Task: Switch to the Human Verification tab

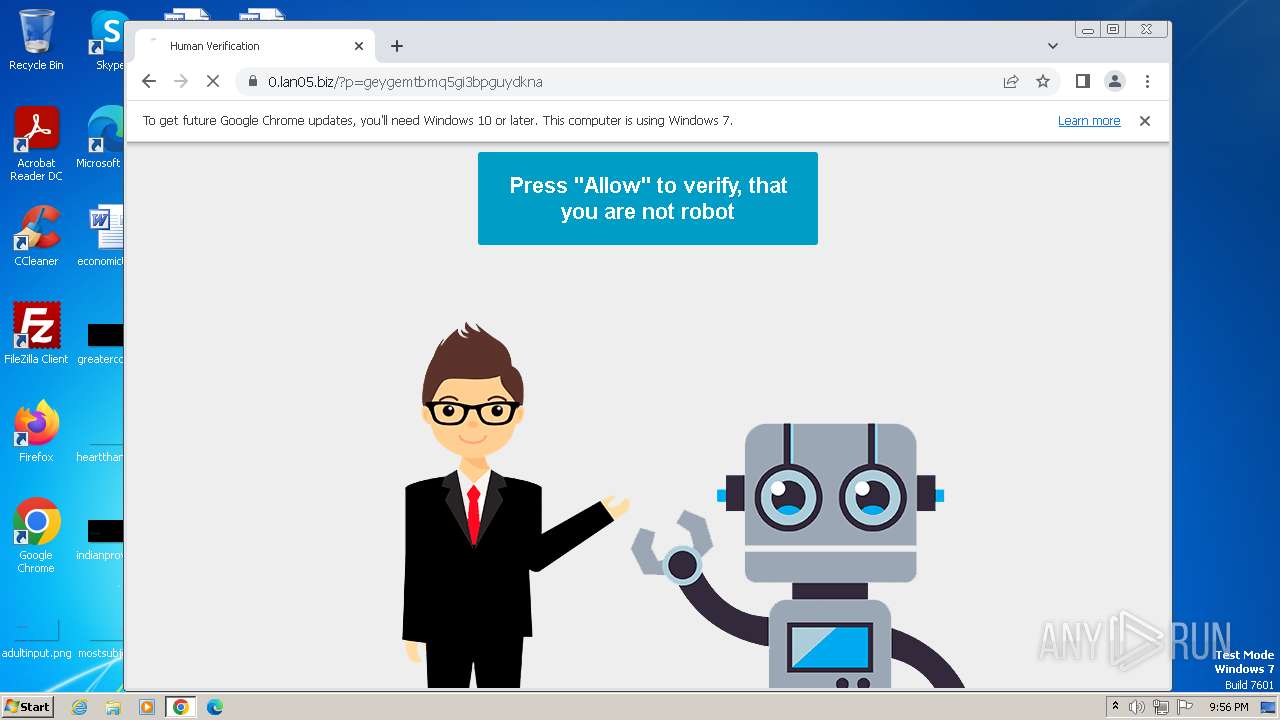Action: (x=255, y=46)
